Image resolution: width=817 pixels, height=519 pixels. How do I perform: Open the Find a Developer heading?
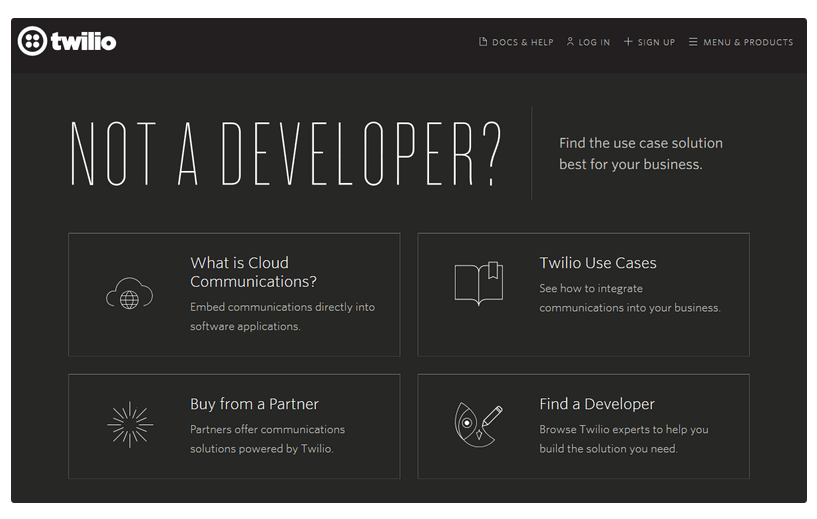[x=597, y=404]
